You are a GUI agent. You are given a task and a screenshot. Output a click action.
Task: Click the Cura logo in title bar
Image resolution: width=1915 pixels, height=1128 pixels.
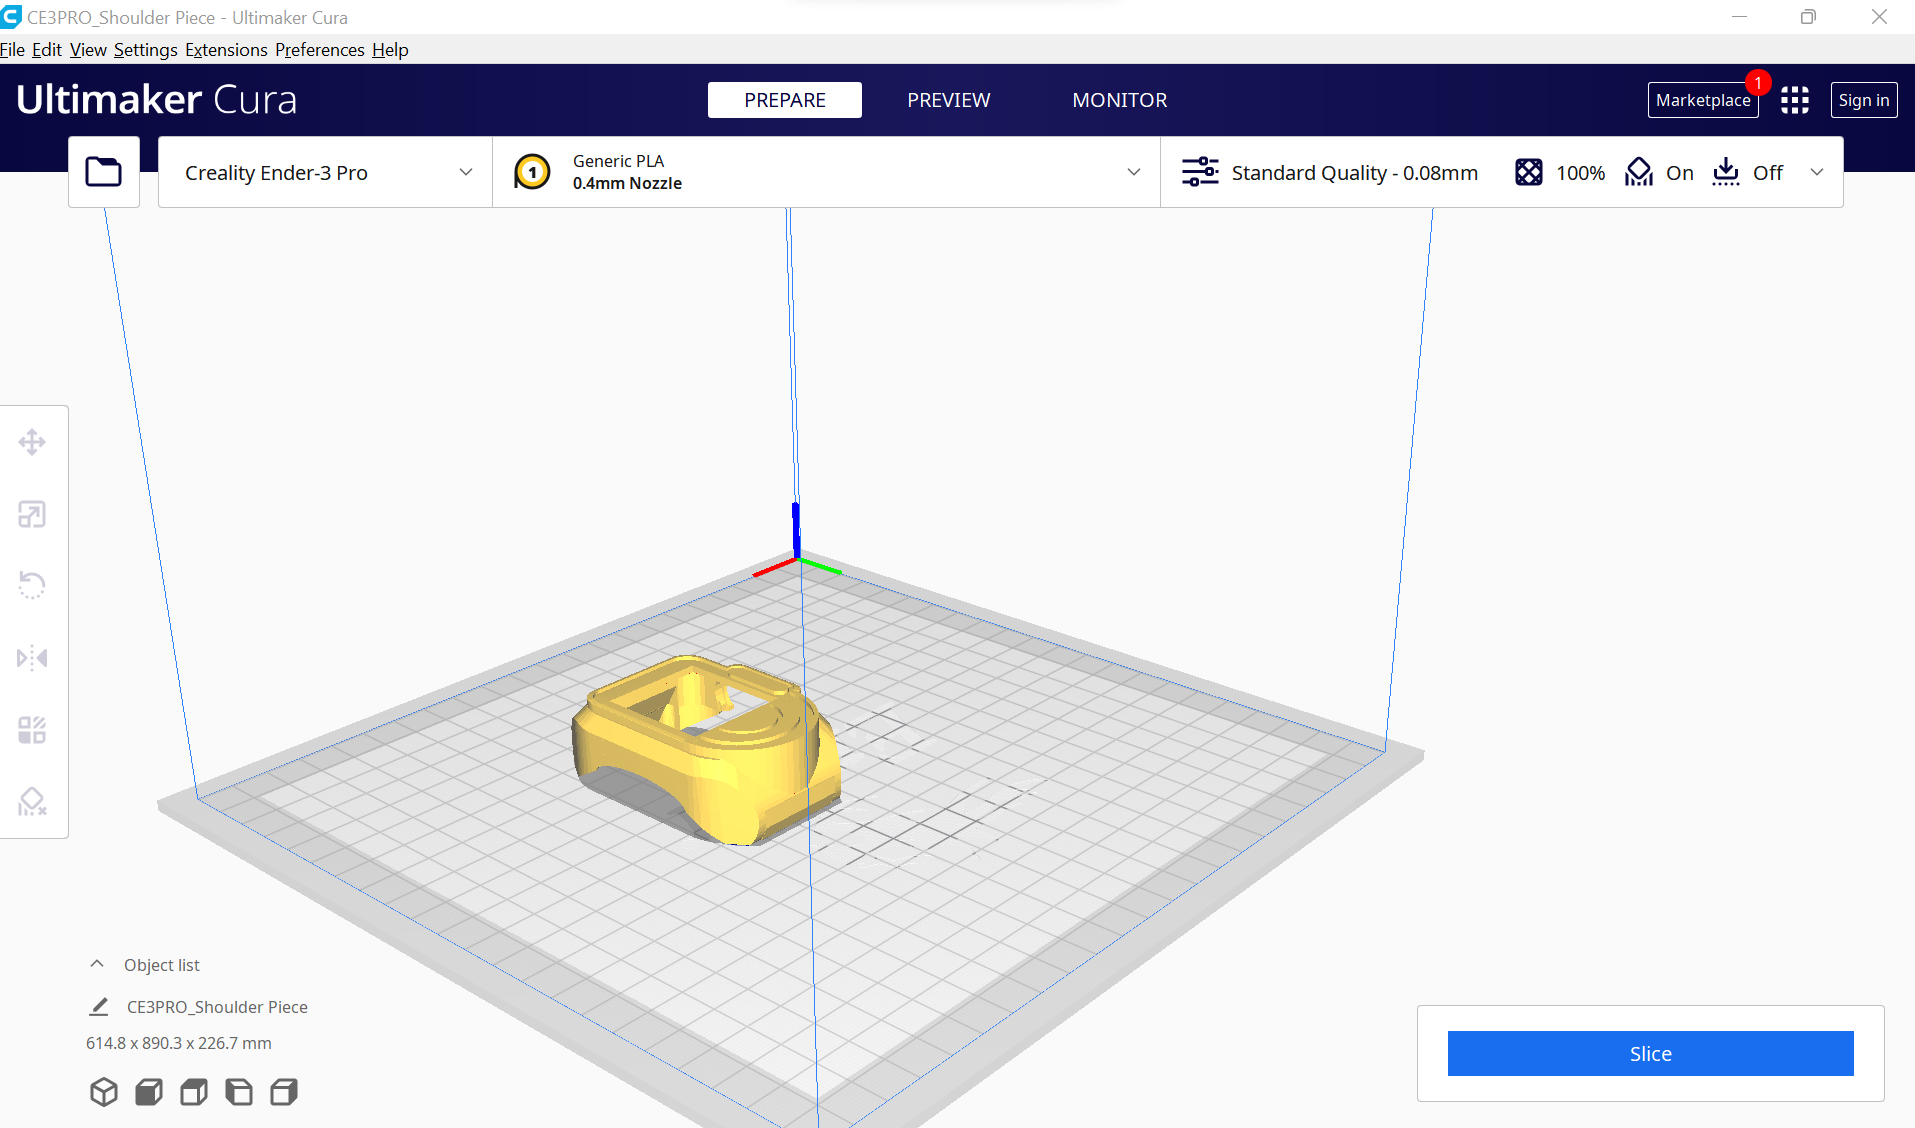click(x=11, y=17)
